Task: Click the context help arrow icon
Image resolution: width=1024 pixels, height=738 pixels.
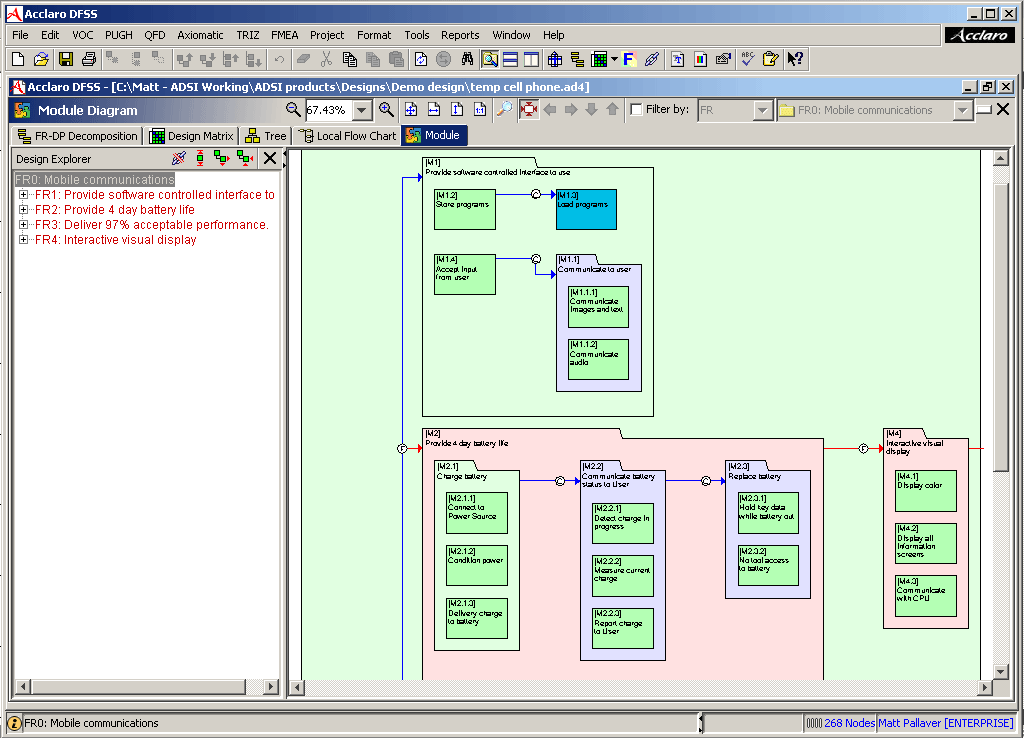Action: pyautogui.click(x=795, y=60)
